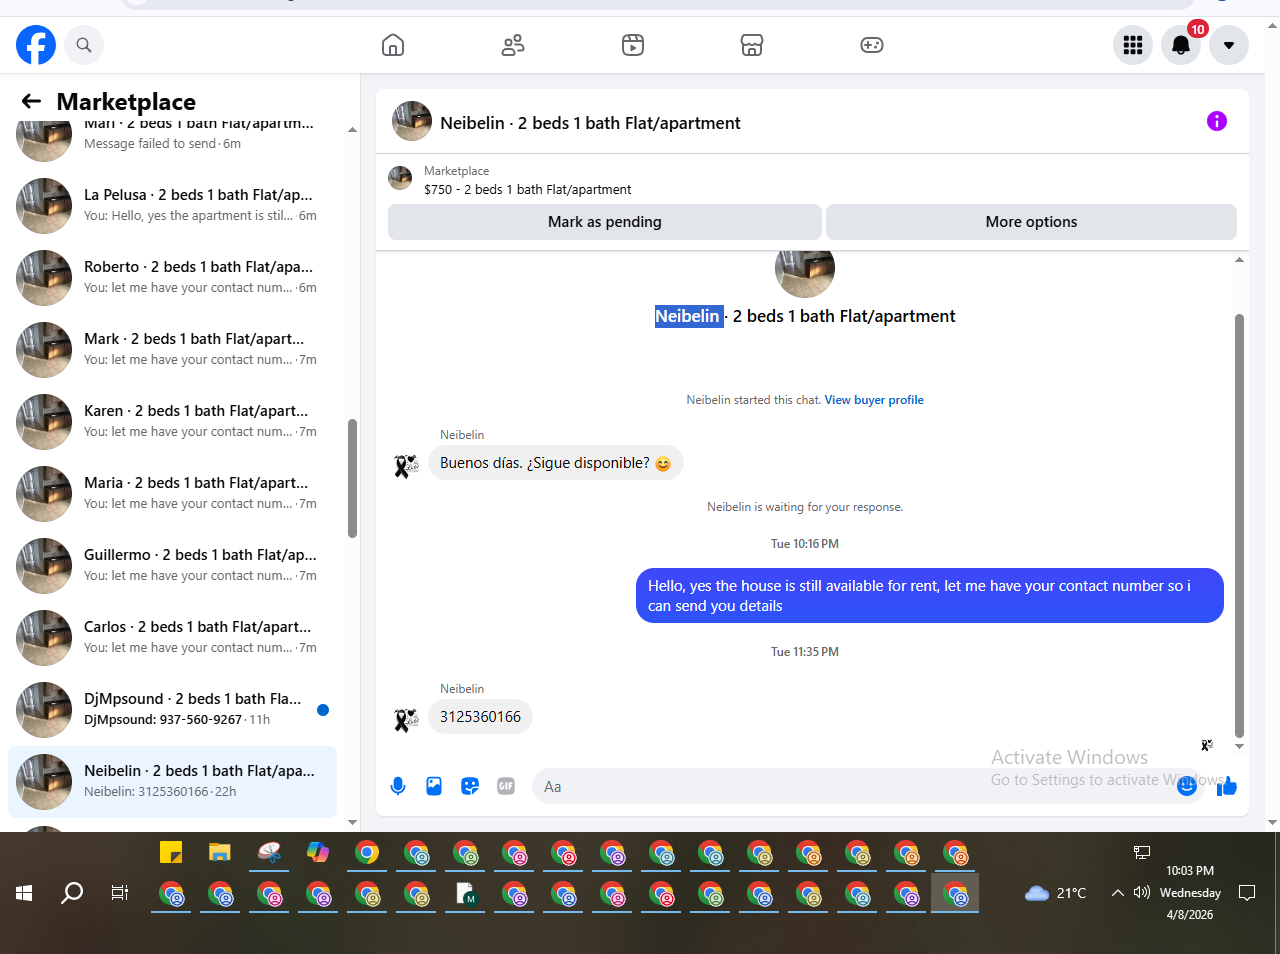Viewport: 1280px width, 954px height.
Task: Open the notifications bell
Action: point(1181,45)
